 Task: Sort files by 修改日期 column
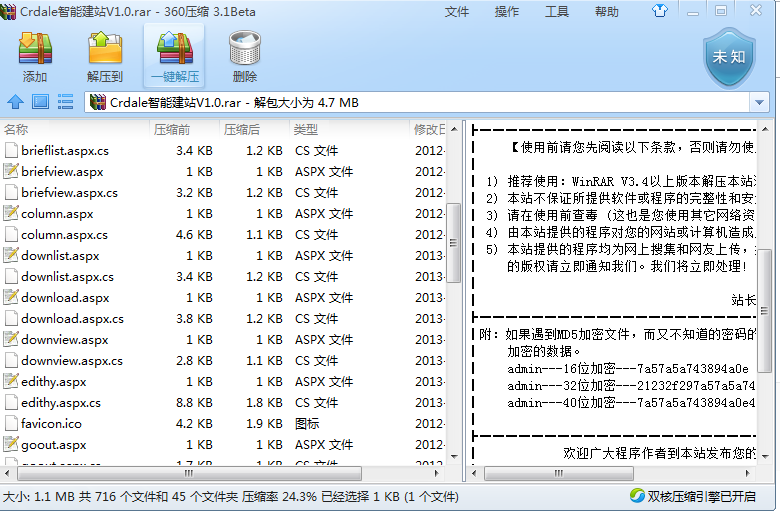(x=428, y=130)
